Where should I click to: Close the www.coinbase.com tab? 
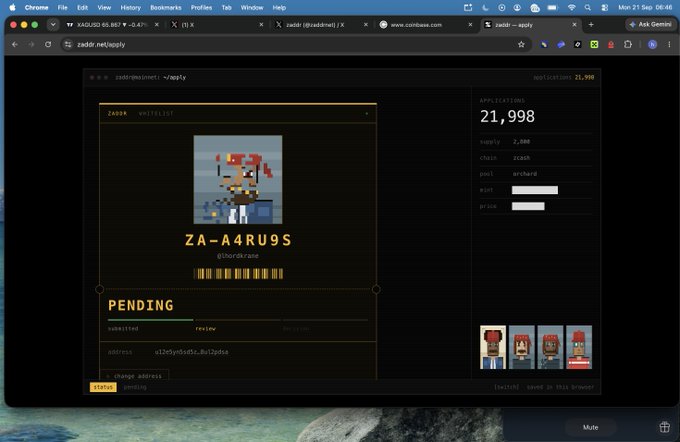[470, 25]
